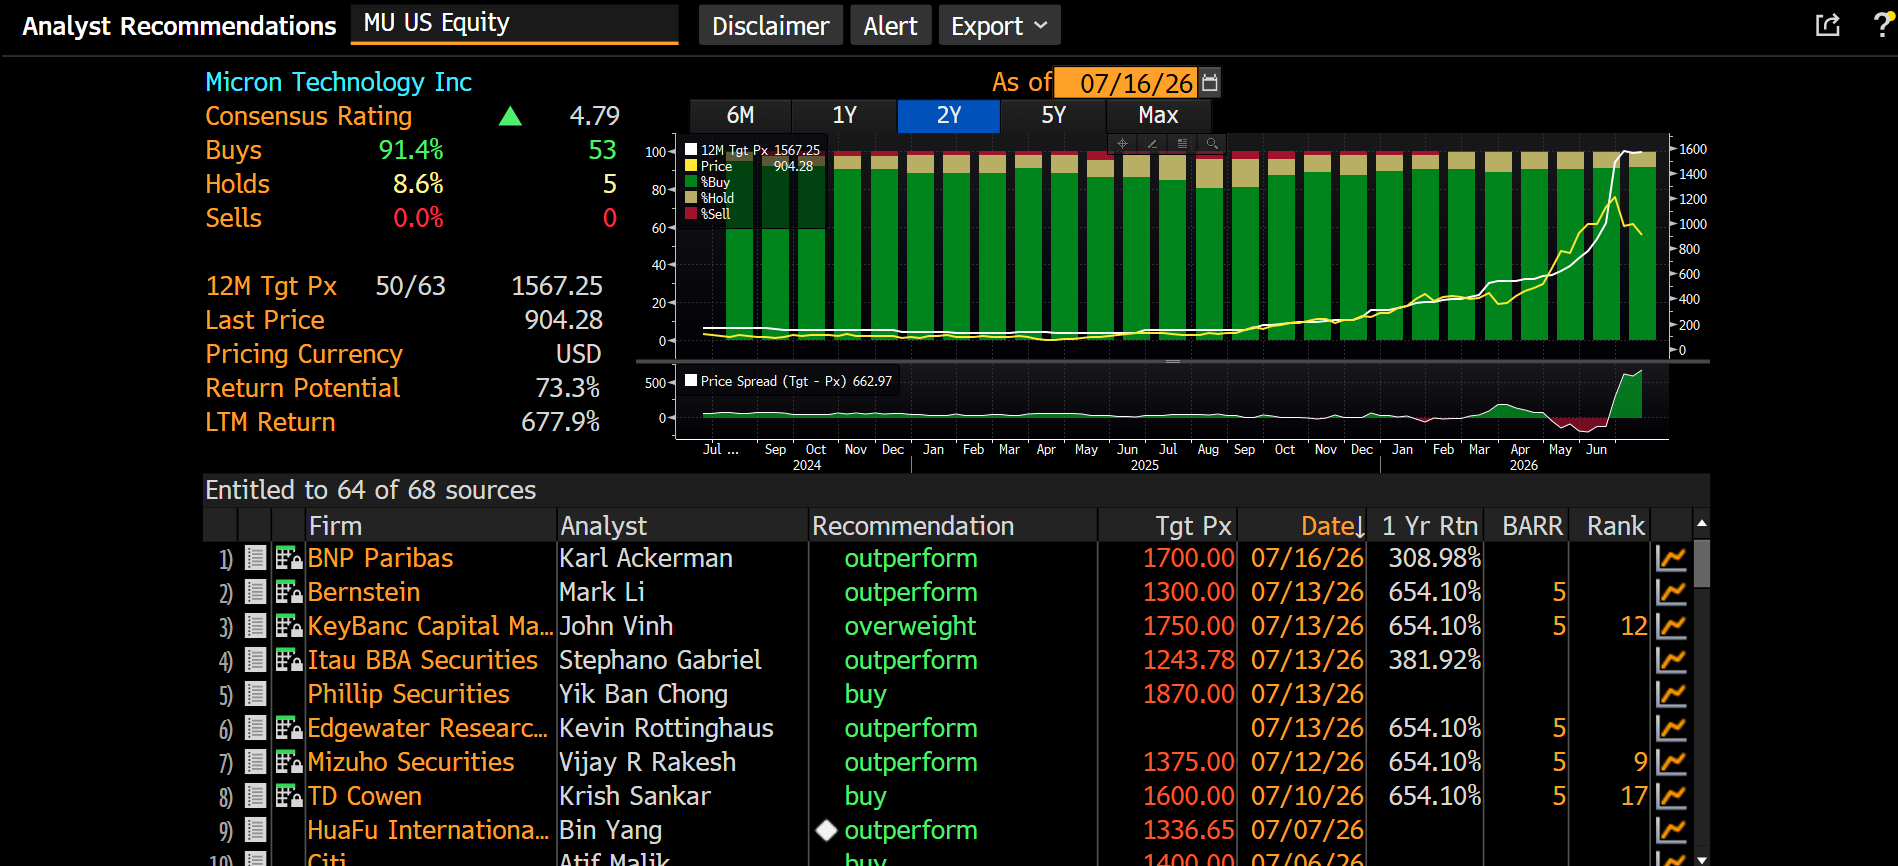Screen dimensions: 1898x866
Task: Open the Bernstein research document icon
Action: point(256,592)
